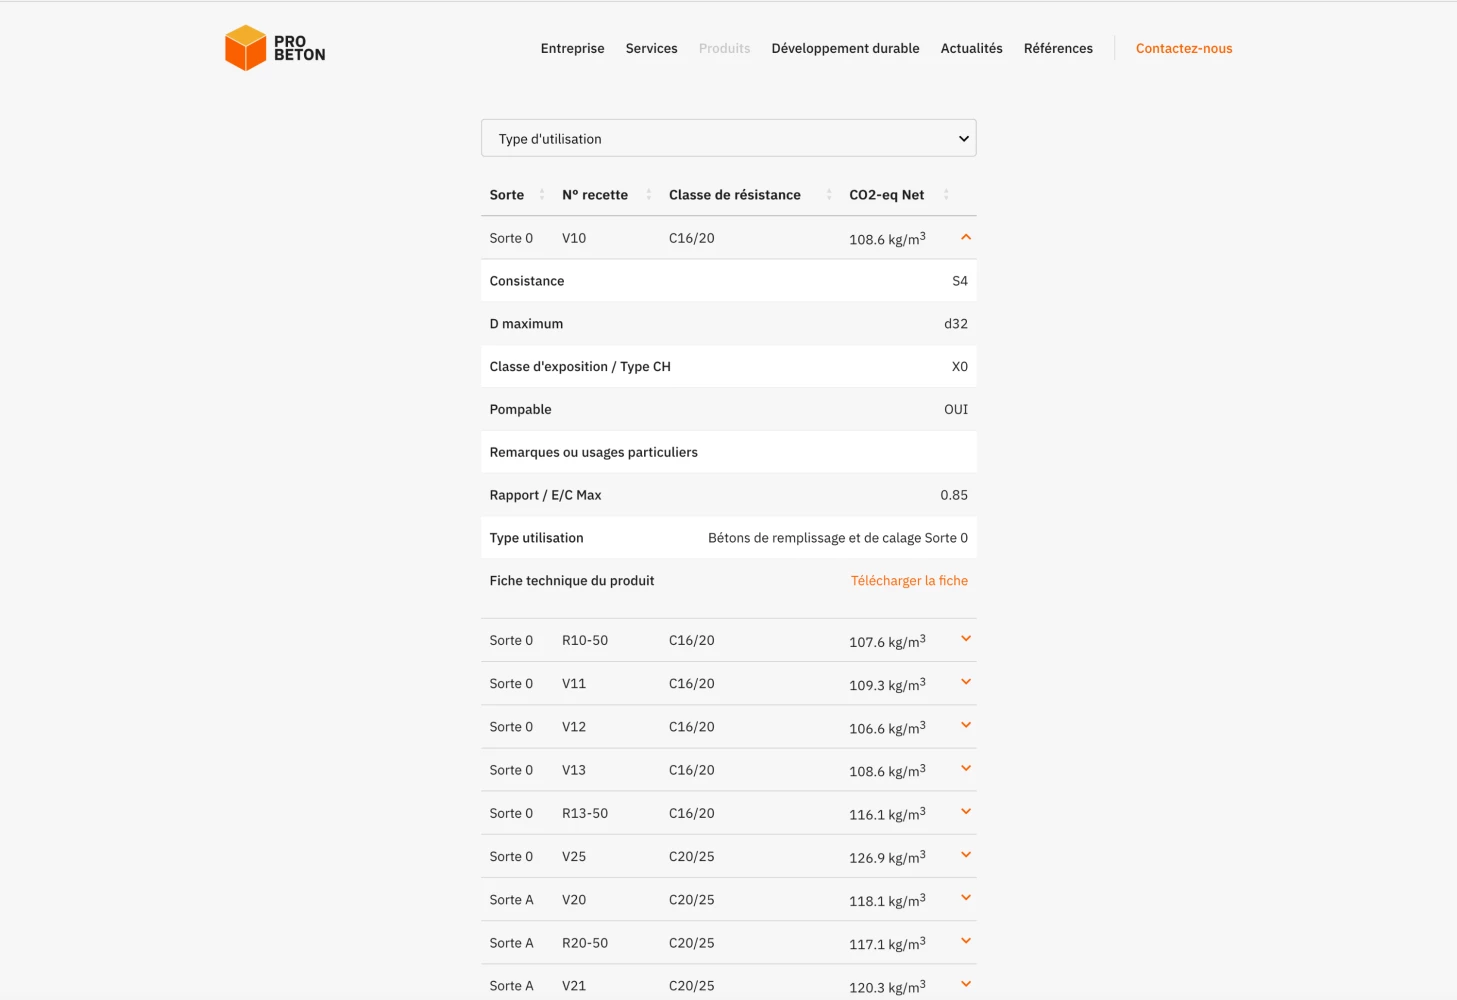Sort by CO2-eq Net column arrows
Image resolution: width=1457 pixels, height=1000 pixels.
(x=946, y=195)
